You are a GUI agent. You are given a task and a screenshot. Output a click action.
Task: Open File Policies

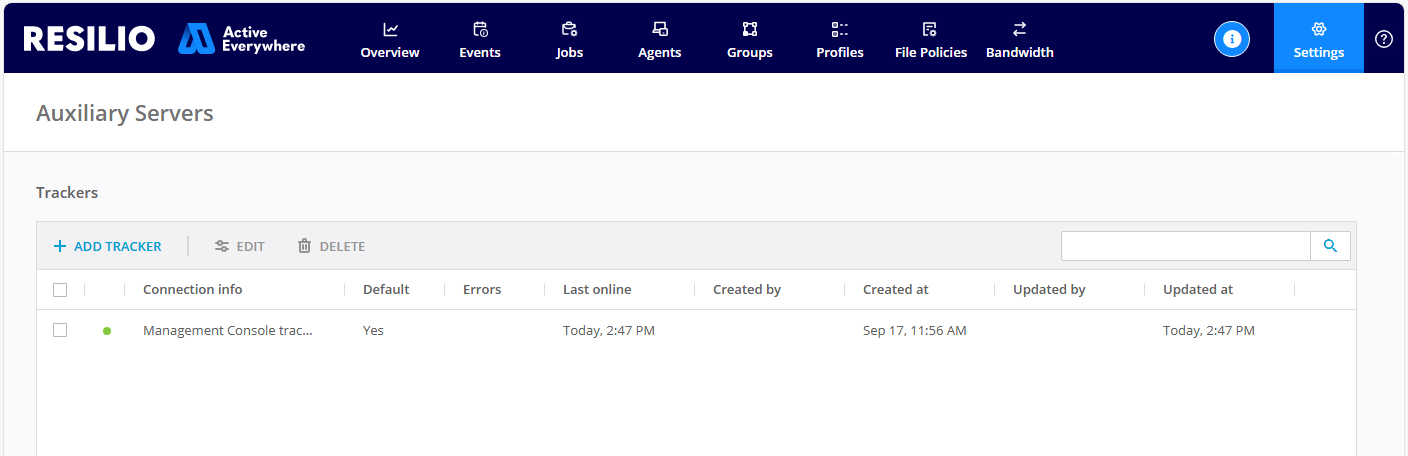tap(930, 40)
